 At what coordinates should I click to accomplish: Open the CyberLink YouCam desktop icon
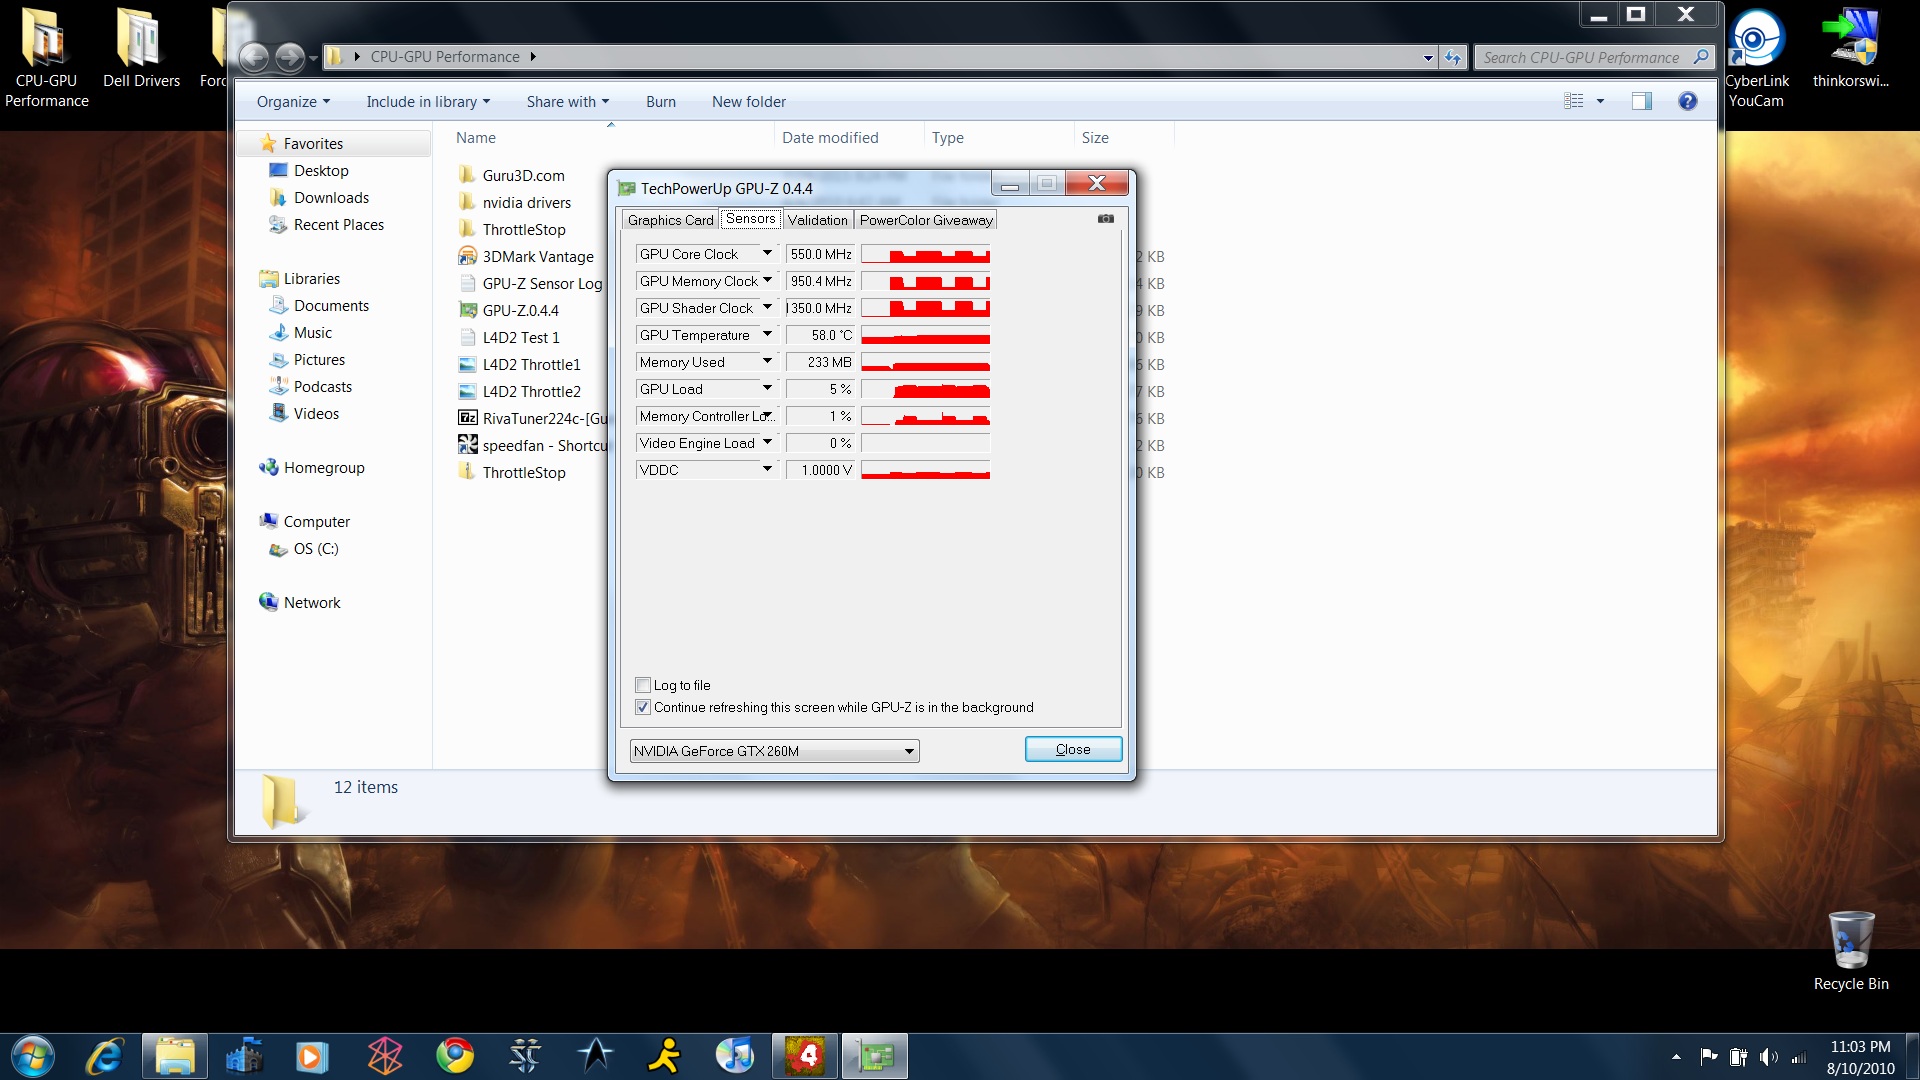(x=1756, y=58)
